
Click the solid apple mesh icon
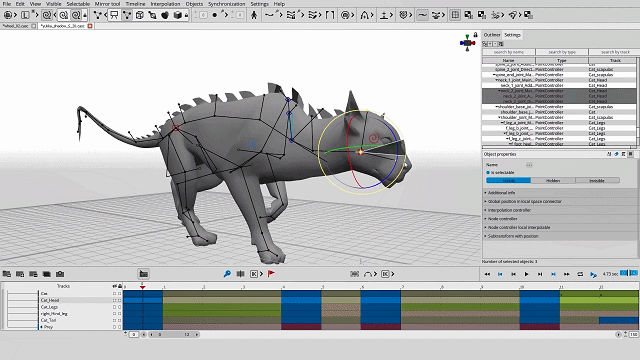(165, 15)
